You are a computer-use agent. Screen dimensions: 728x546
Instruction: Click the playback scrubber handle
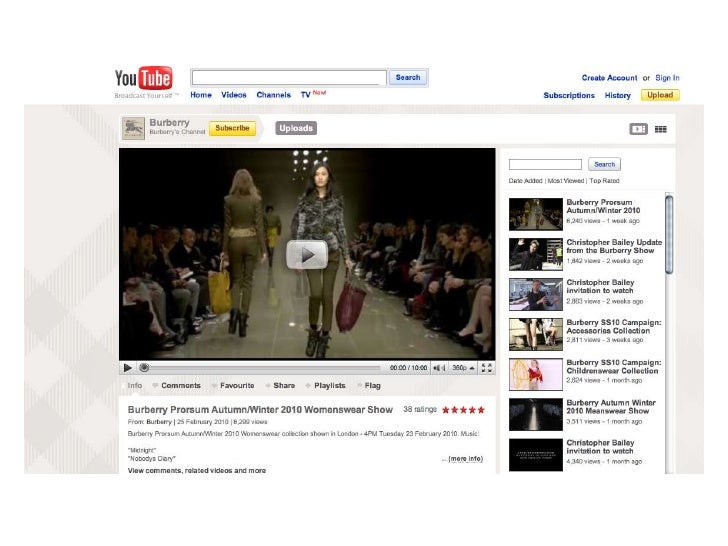[144, 368]
